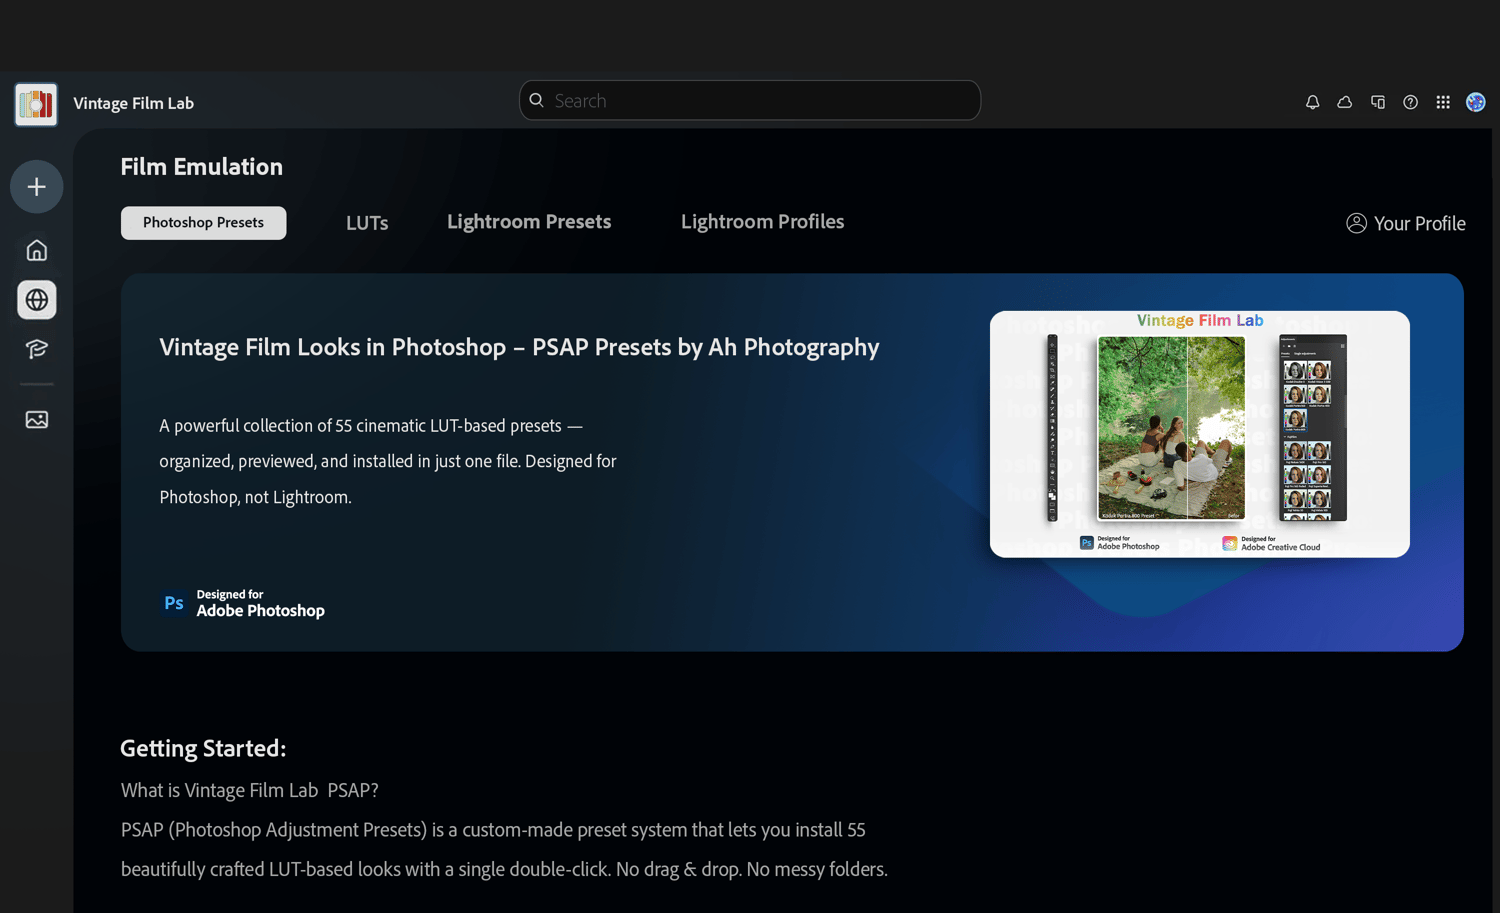Switch to the LUTs tab
The width and height of the screenshot is (1500, 913).
pos(367,223)
